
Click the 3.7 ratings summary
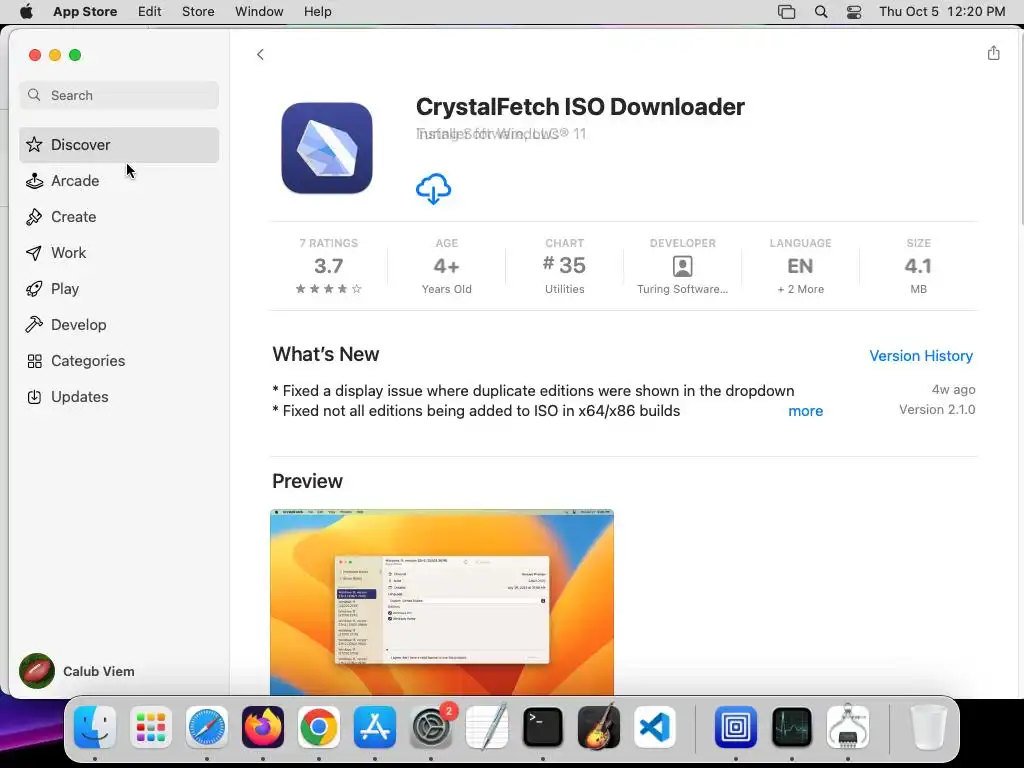pyautogui.click(x=328, y=266)
